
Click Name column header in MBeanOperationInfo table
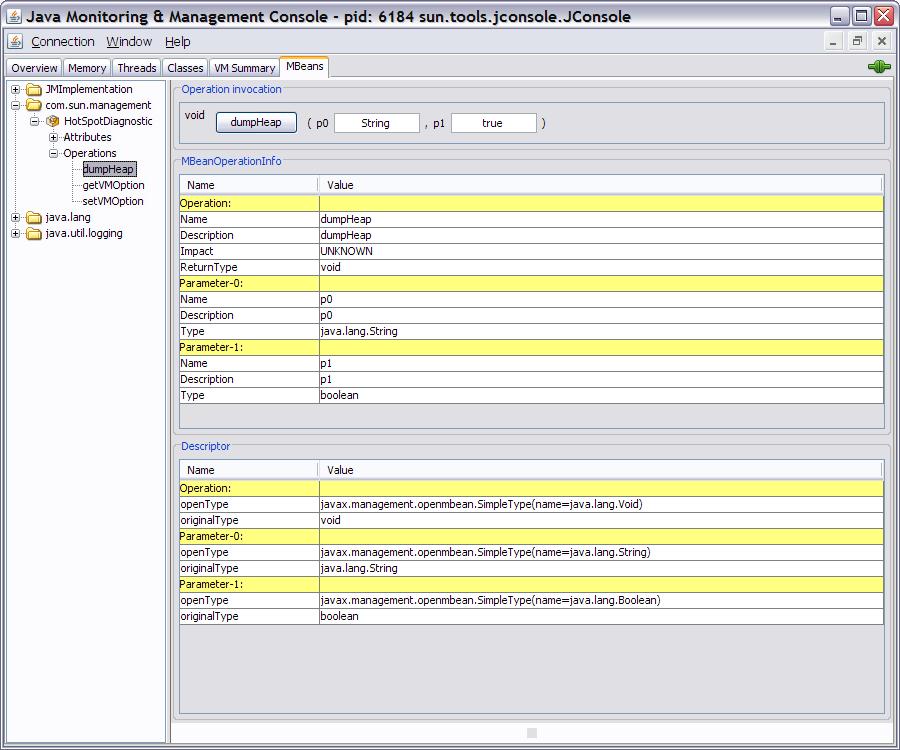point(249,185)
